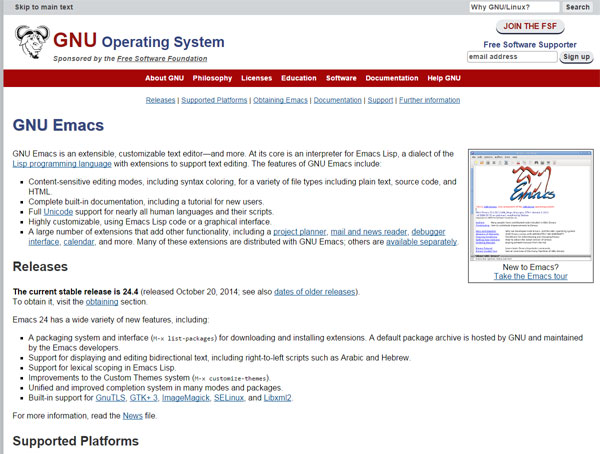The image size is (600, 454).
Task: Open Lisp programming language link
Action: (62, 164)
